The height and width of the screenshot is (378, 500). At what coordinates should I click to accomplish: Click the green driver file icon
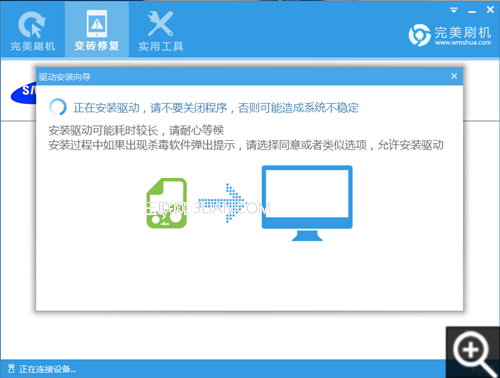pos(167,203)
